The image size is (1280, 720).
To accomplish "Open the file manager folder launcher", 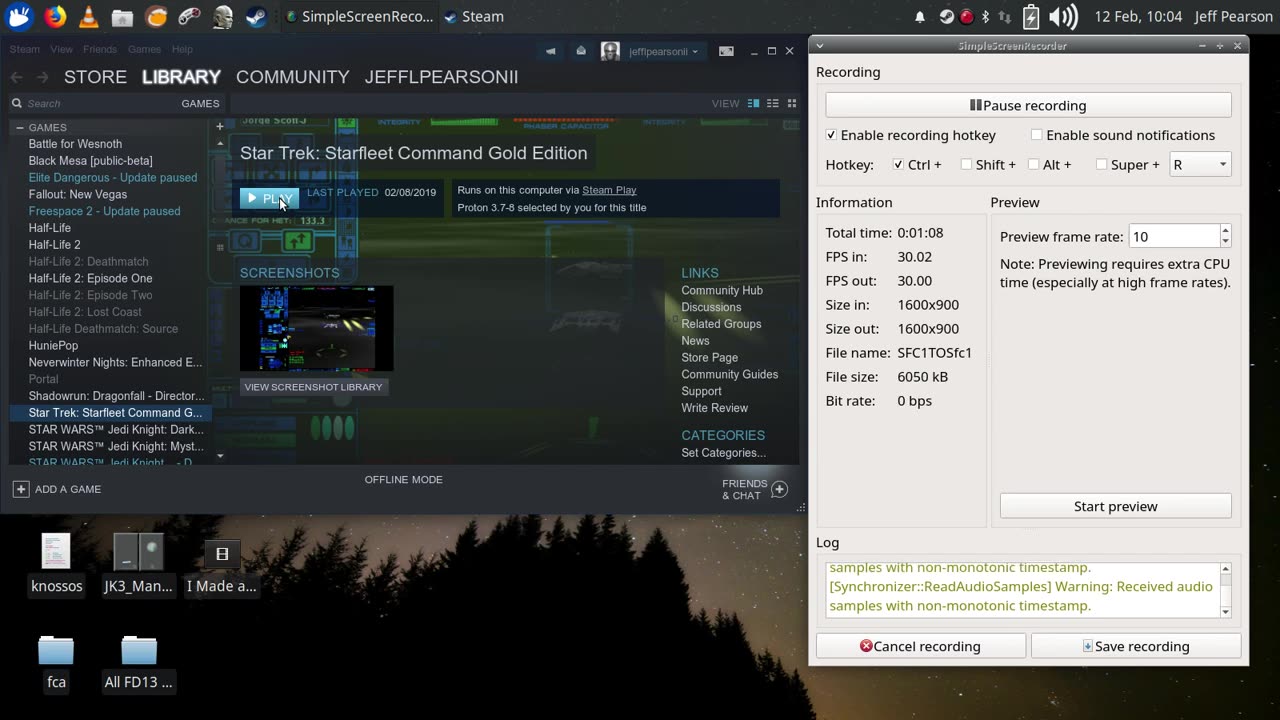I will [x=122, y=17].
